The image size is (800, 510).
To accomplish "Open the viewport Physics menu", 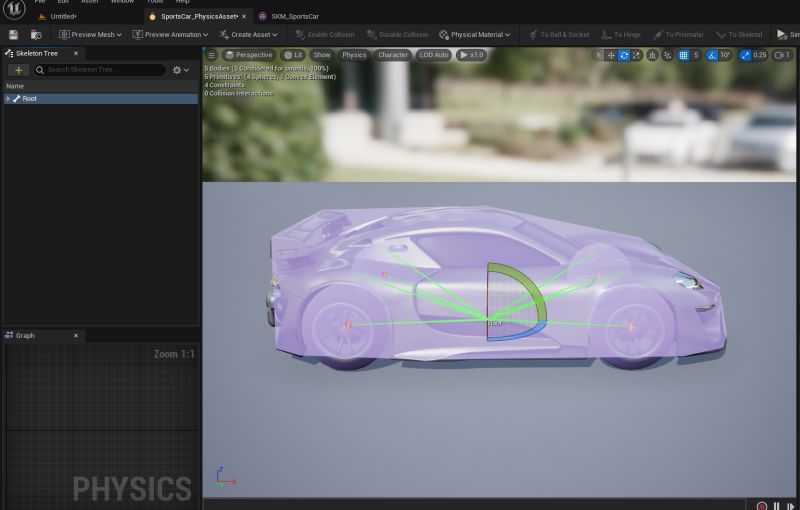I will click(354, 55).
